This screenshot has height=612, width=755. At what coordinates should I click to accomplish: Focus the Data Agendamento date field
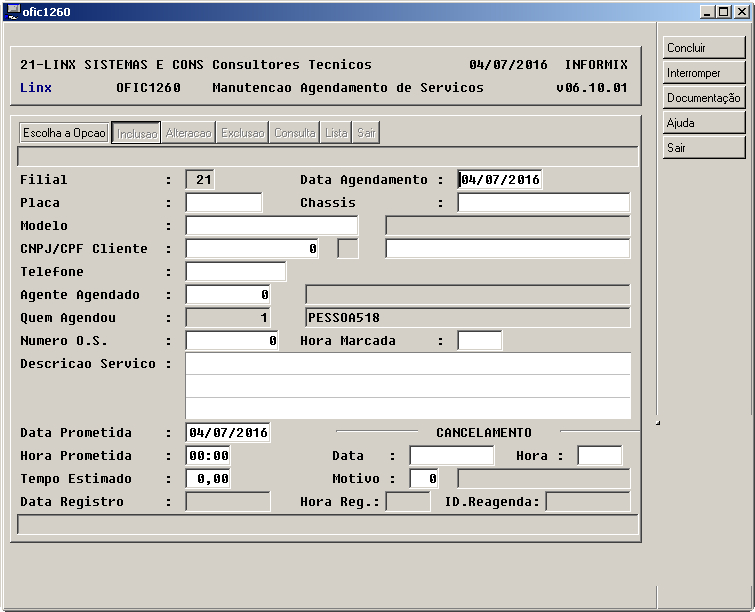tap(500, 180)
